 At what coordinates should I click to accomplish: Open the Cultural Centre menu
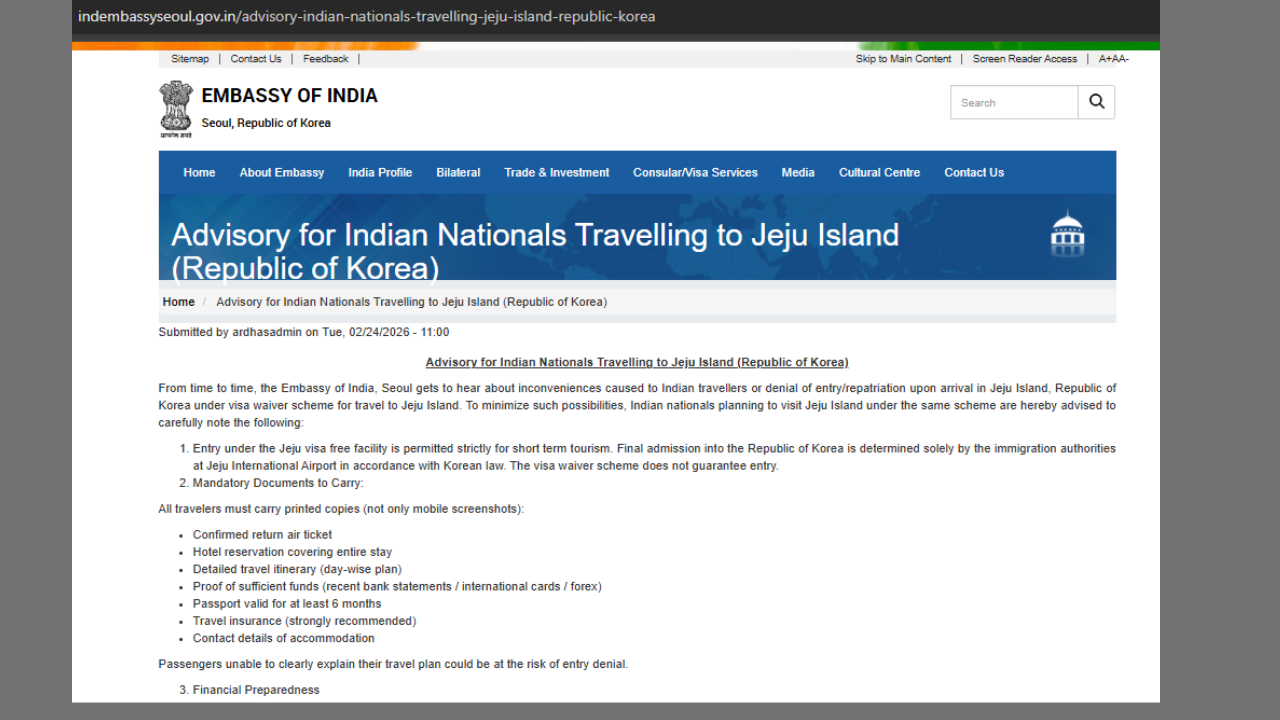point(879,172)
